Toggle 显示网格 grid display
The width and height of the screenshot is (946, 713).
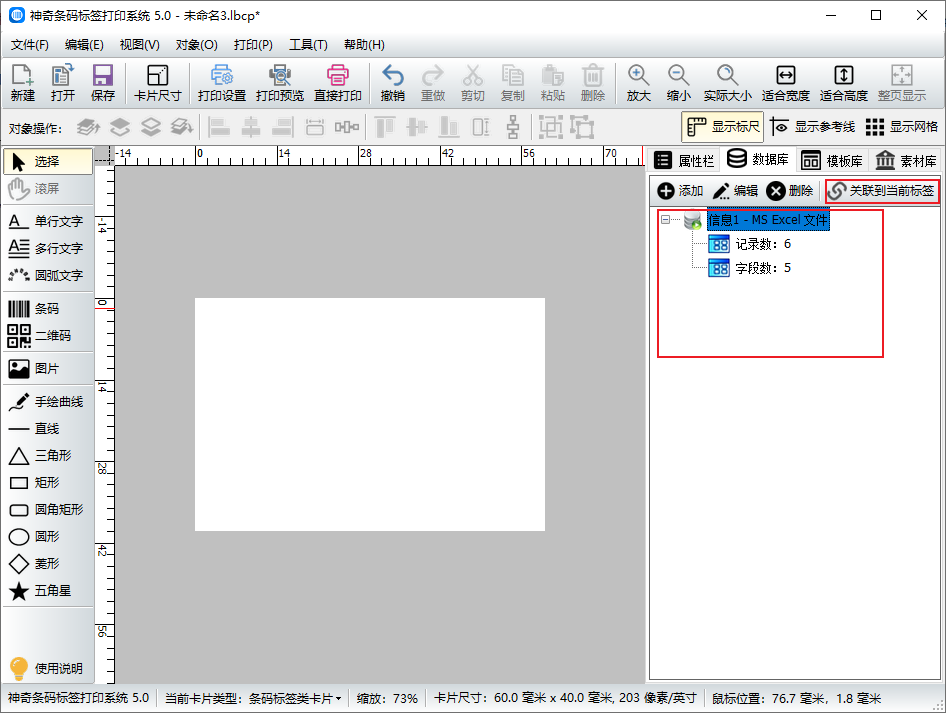901,127
